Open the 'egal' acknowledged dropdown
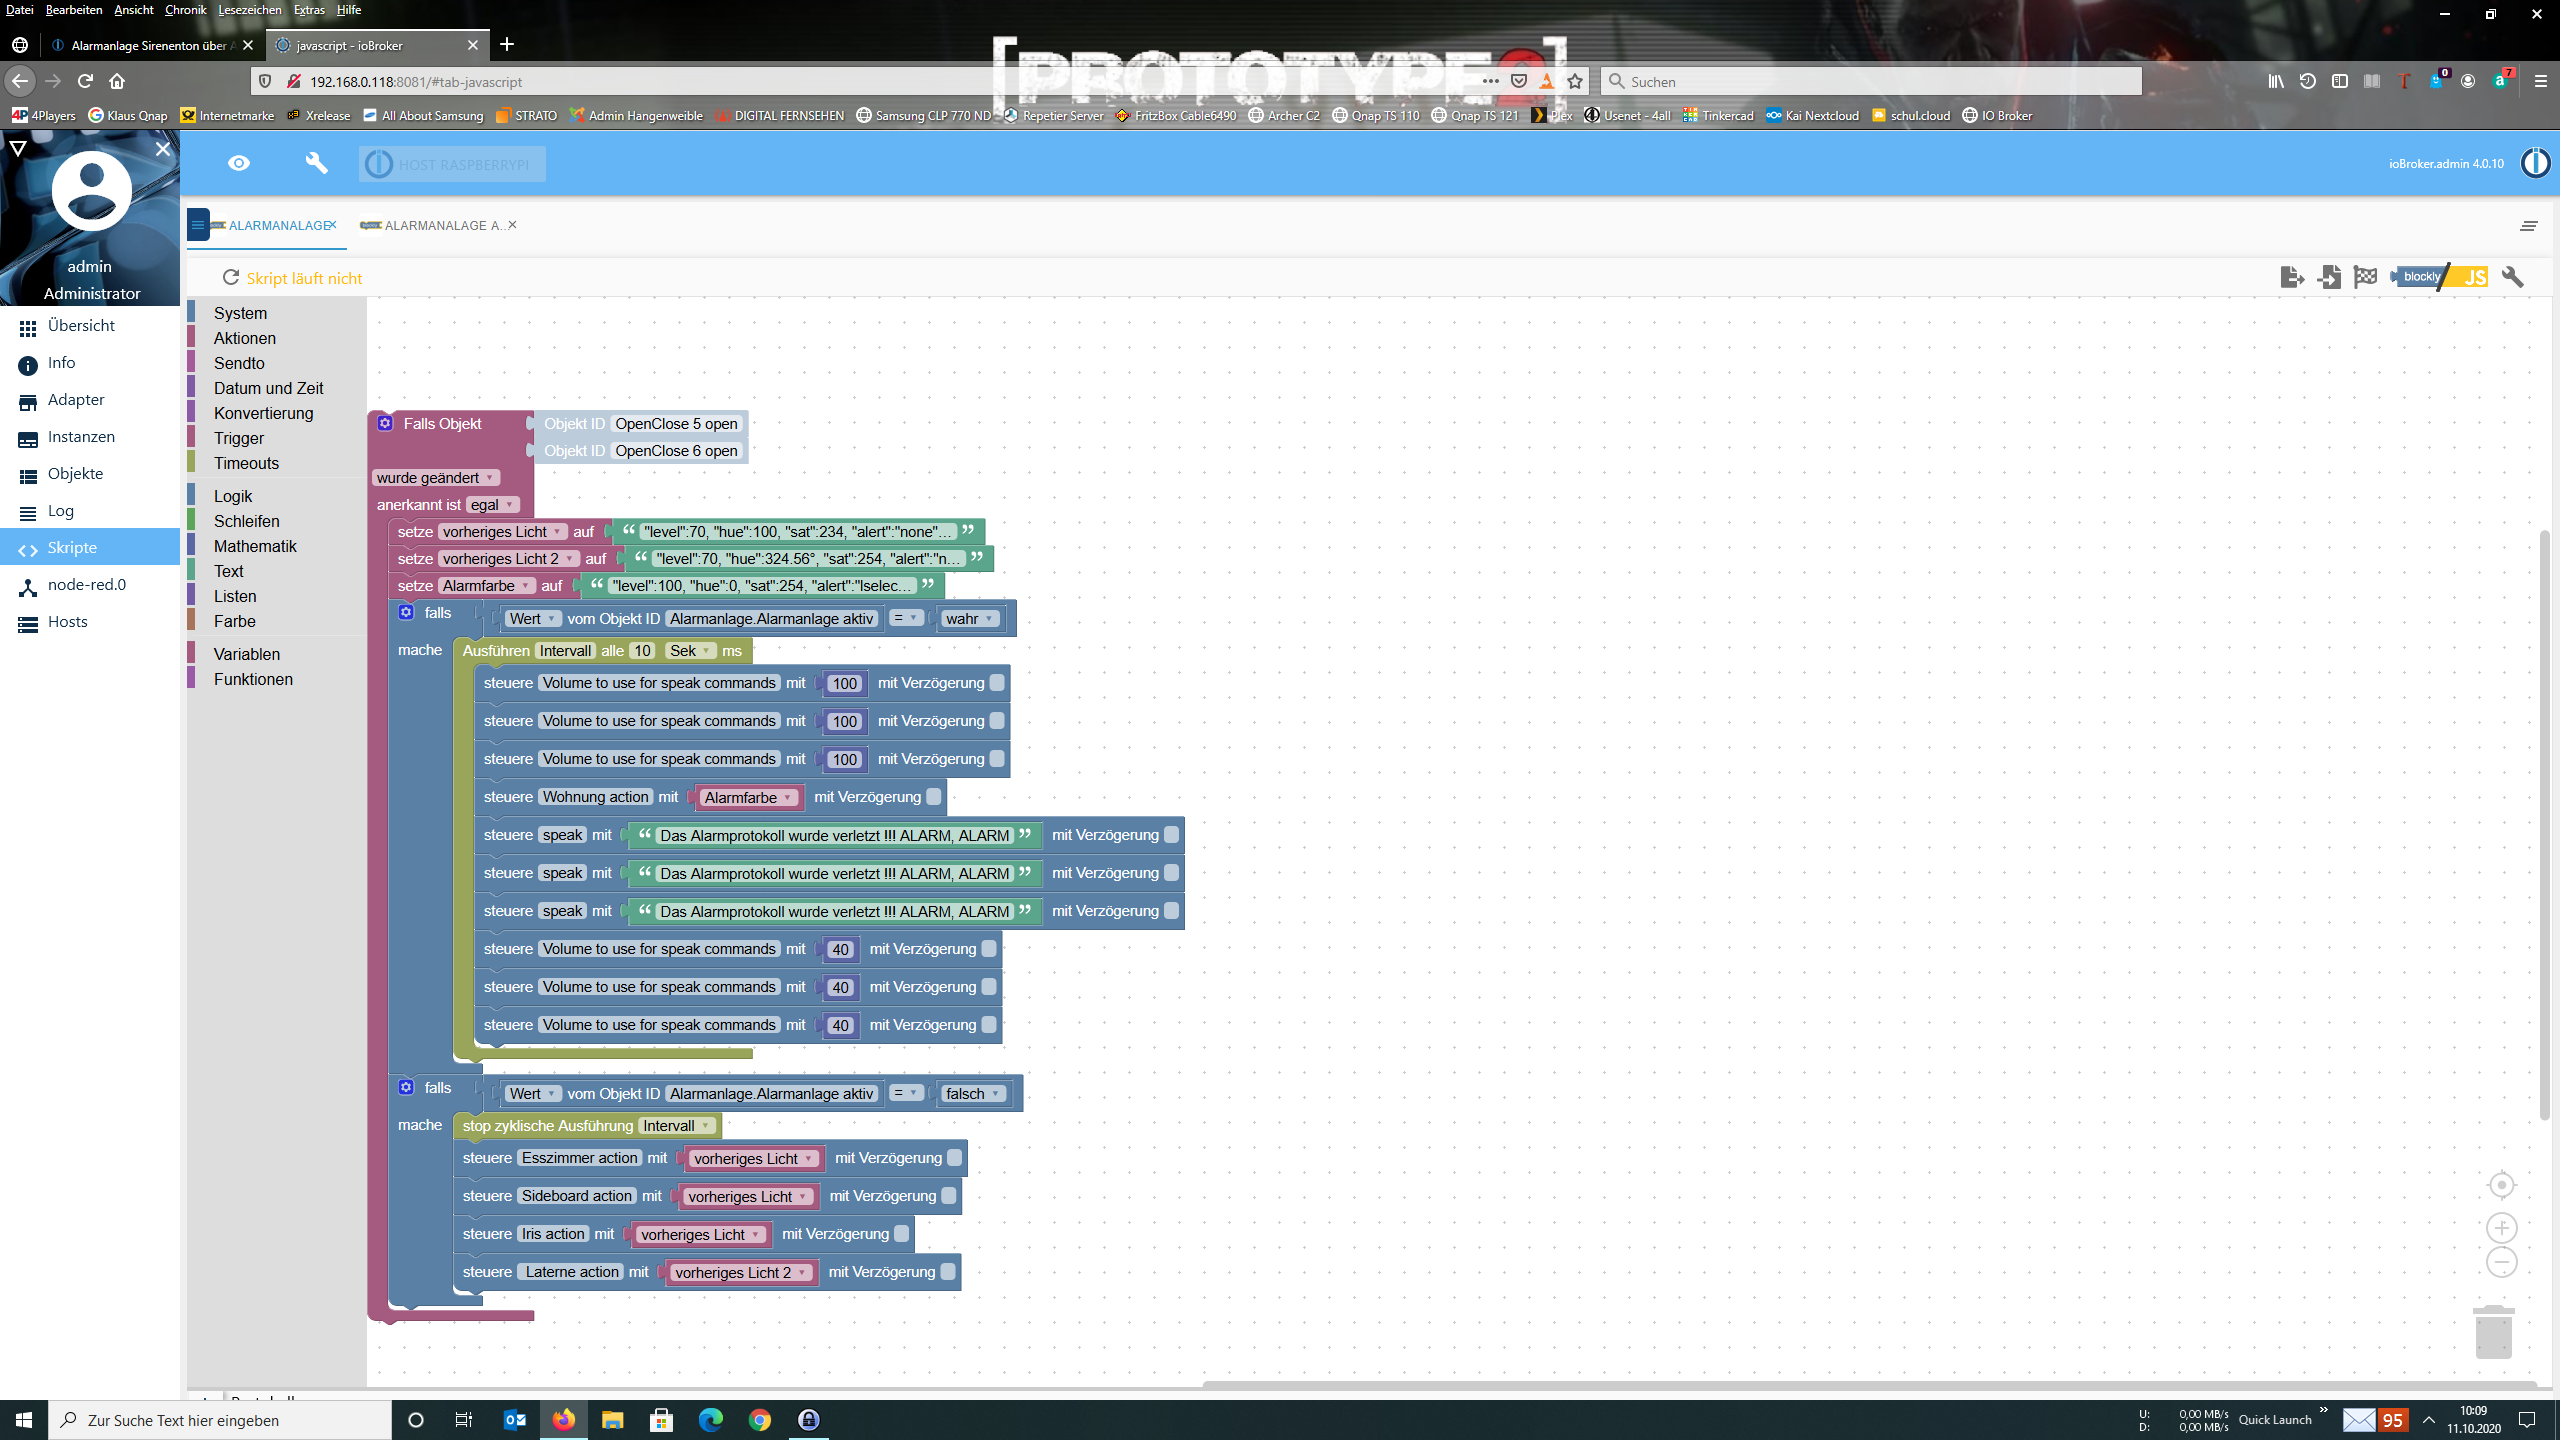The height and width of the screenshot is (1440, 2560). pos(492,504)
